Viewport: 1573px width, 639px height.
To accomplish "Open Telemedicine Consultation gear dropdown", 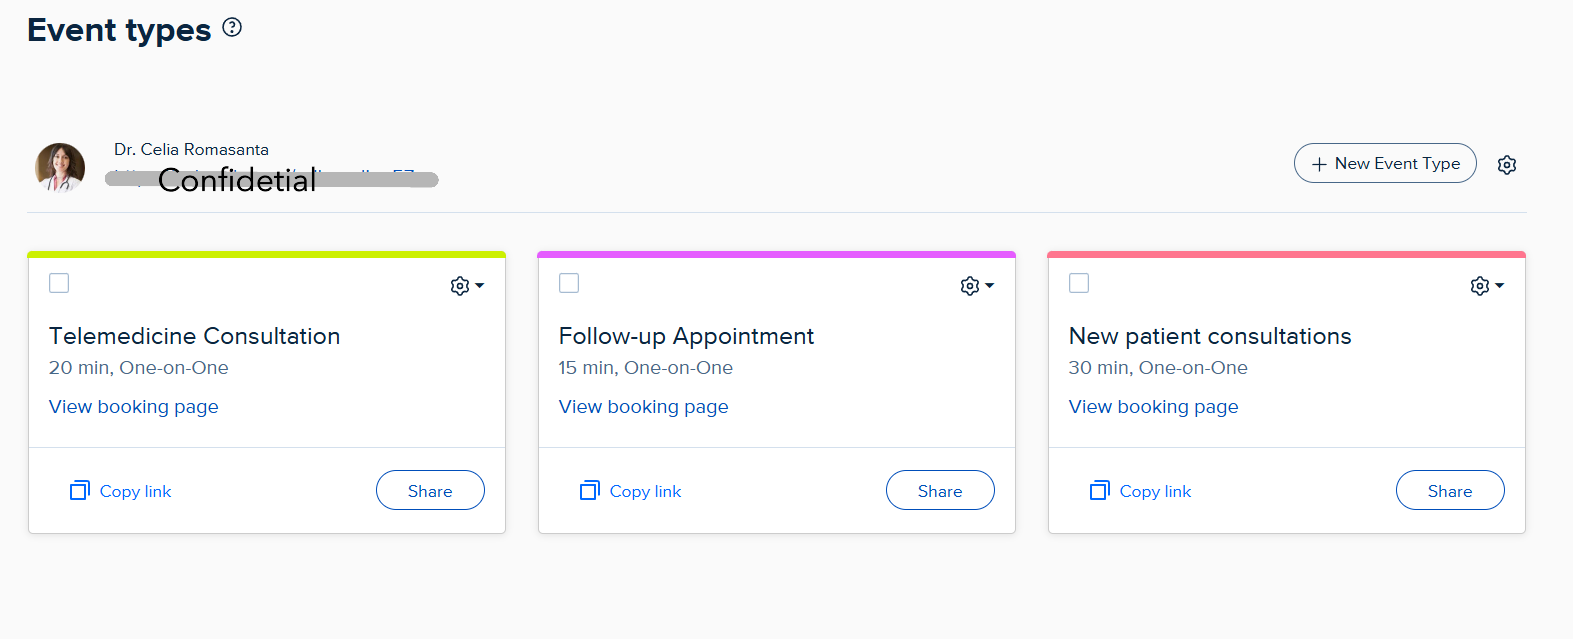I will (x=466, y=286).
